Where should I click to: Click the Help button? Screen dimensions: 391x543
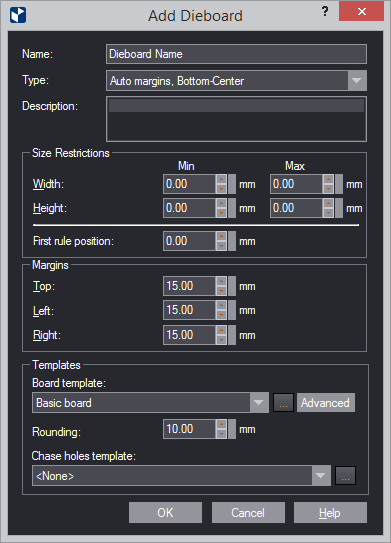point(330,513)
